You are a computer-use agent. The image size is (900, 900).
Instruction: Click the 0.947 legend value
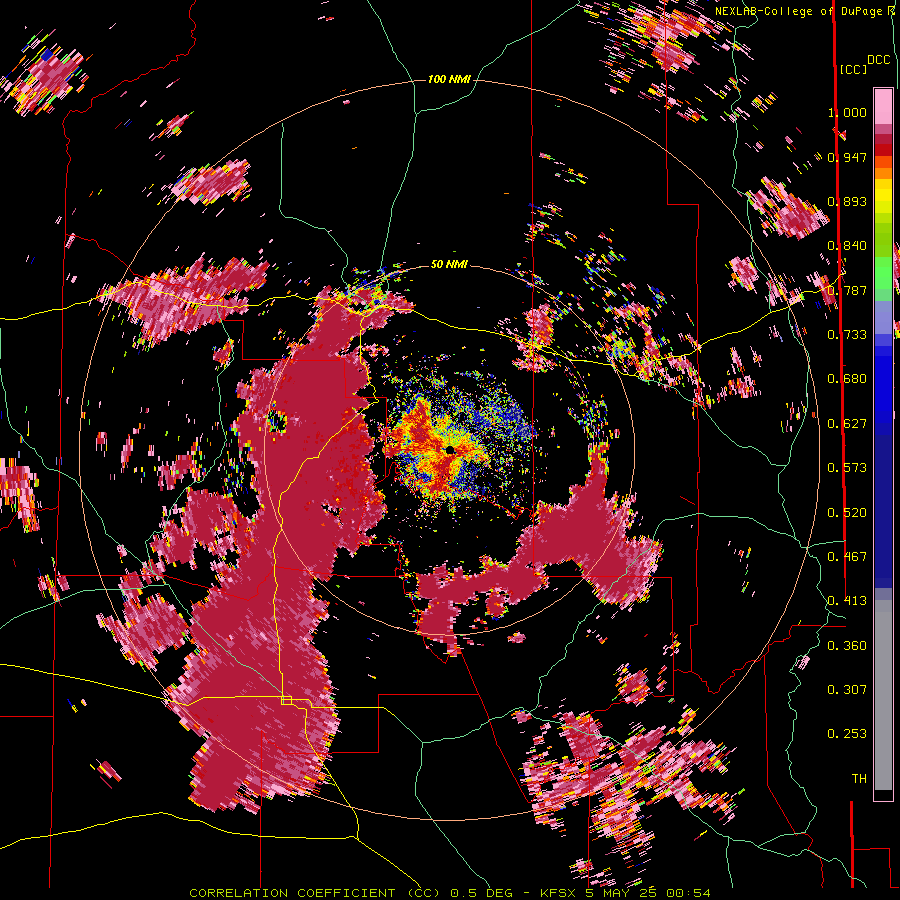[847, 157]
